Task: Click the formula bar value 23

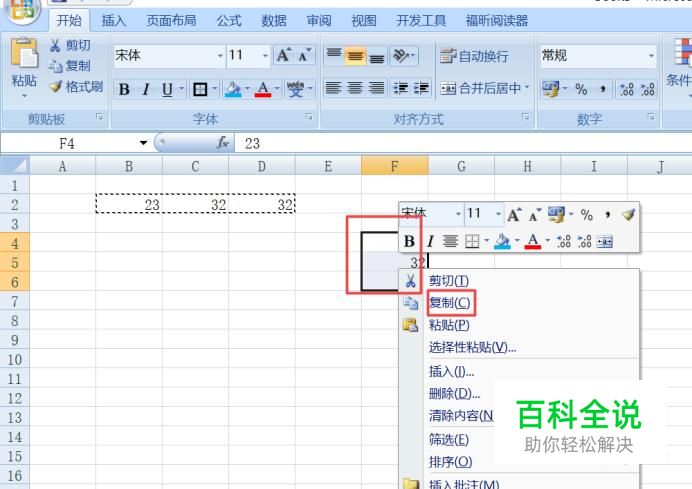Action: pos(252,143)
